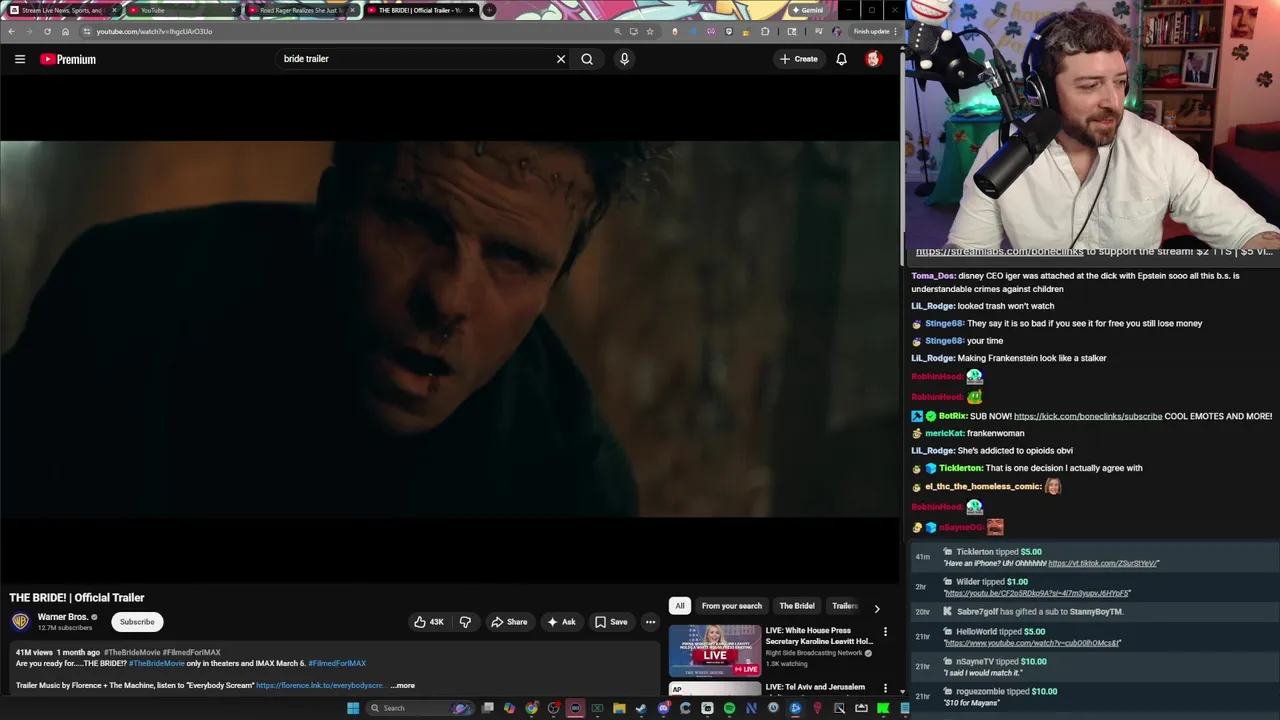Open the #TheBrideMovie hashtag above description

[132, 652]
